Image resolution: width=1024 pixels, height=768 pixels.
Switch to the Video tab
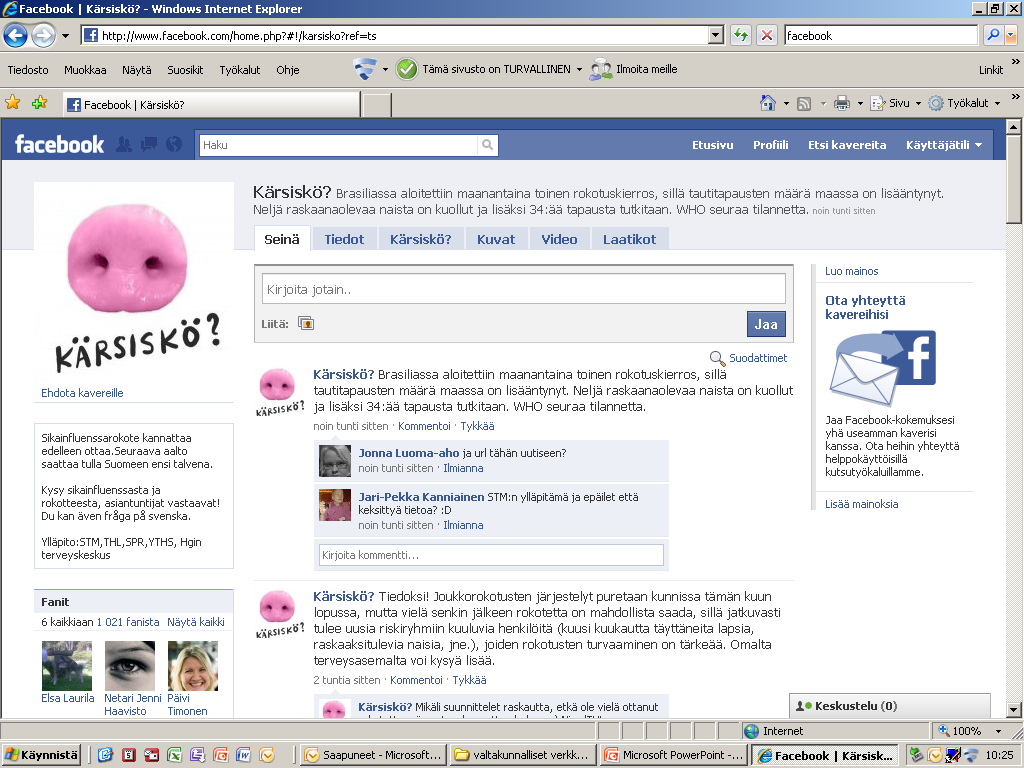click(559, 239)
